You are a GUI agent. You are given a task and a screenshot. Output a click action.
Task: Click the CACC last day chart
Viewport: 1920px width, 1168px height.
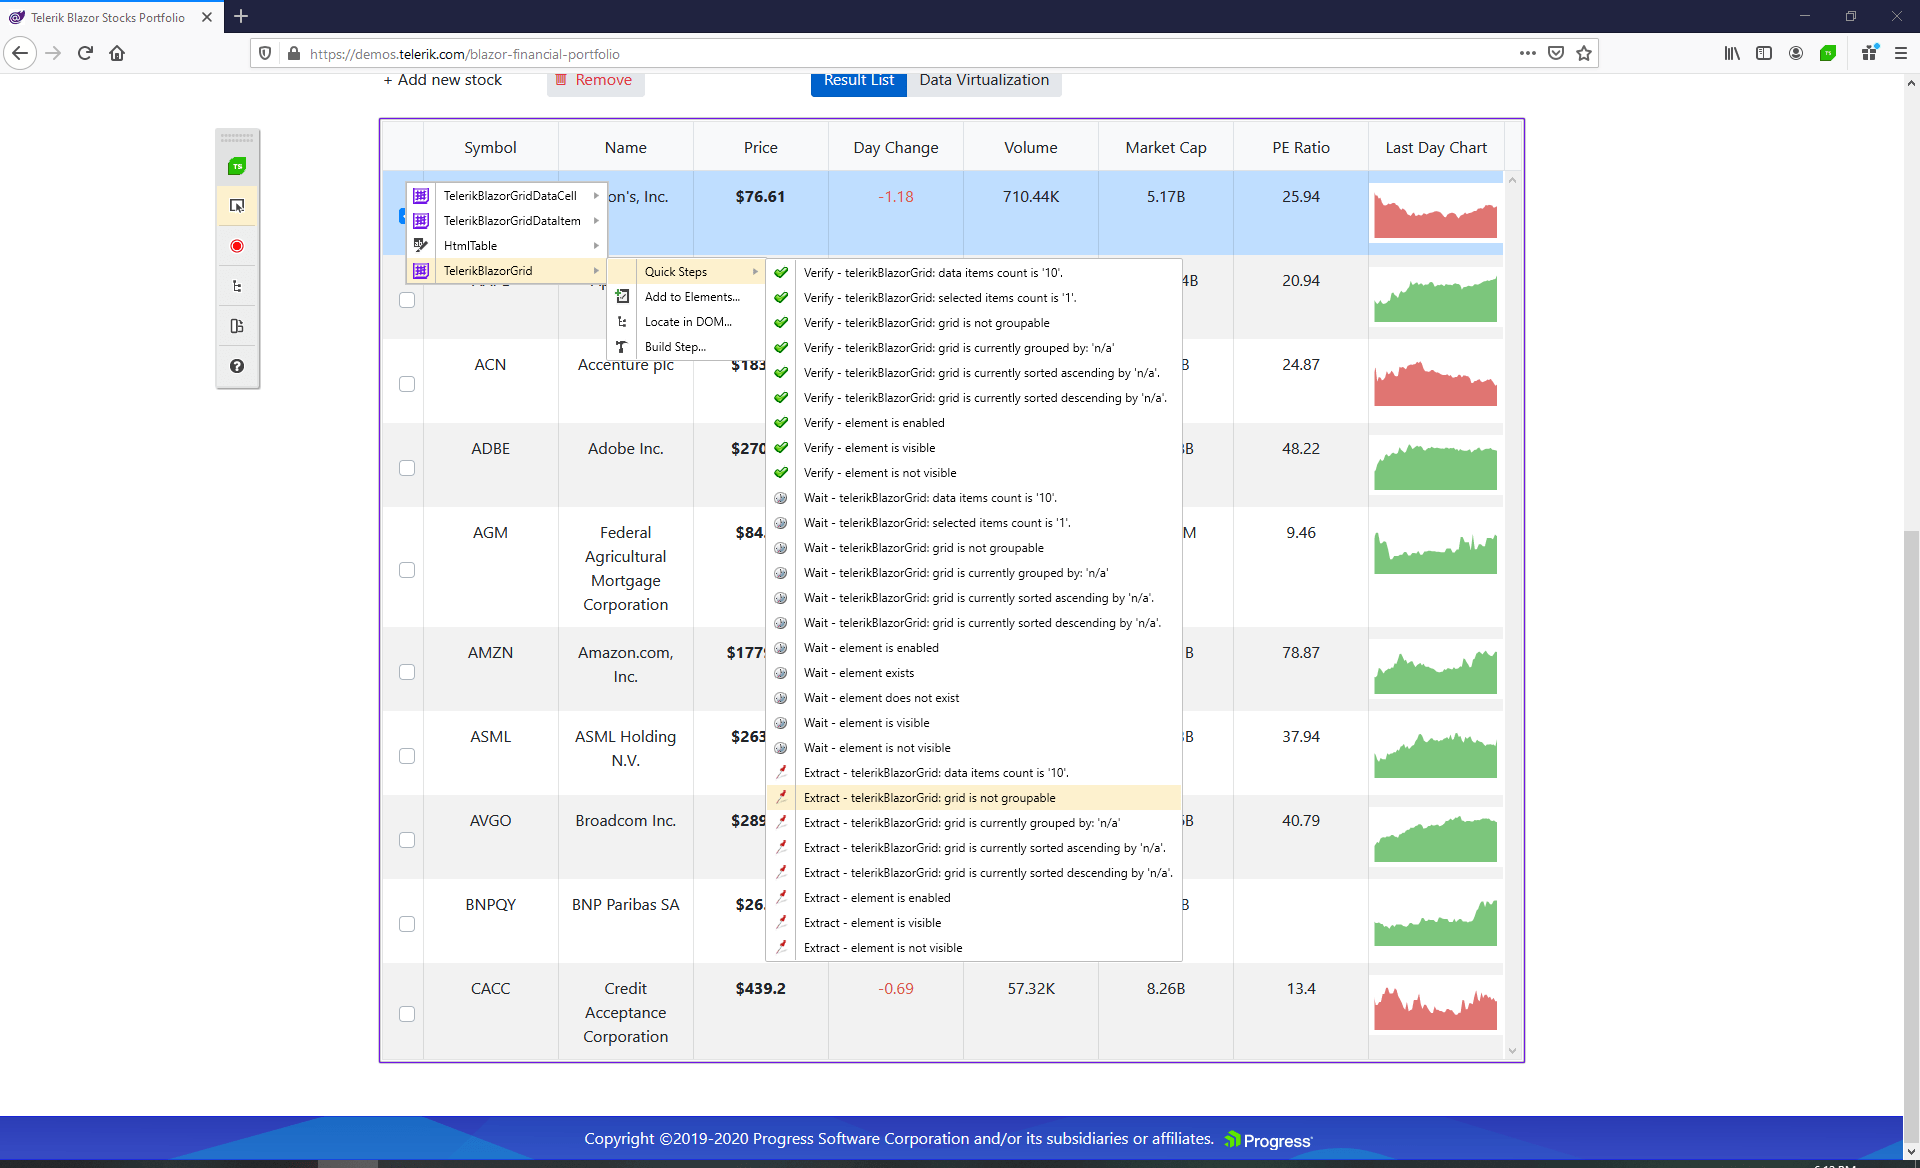click(1435, 1008)
